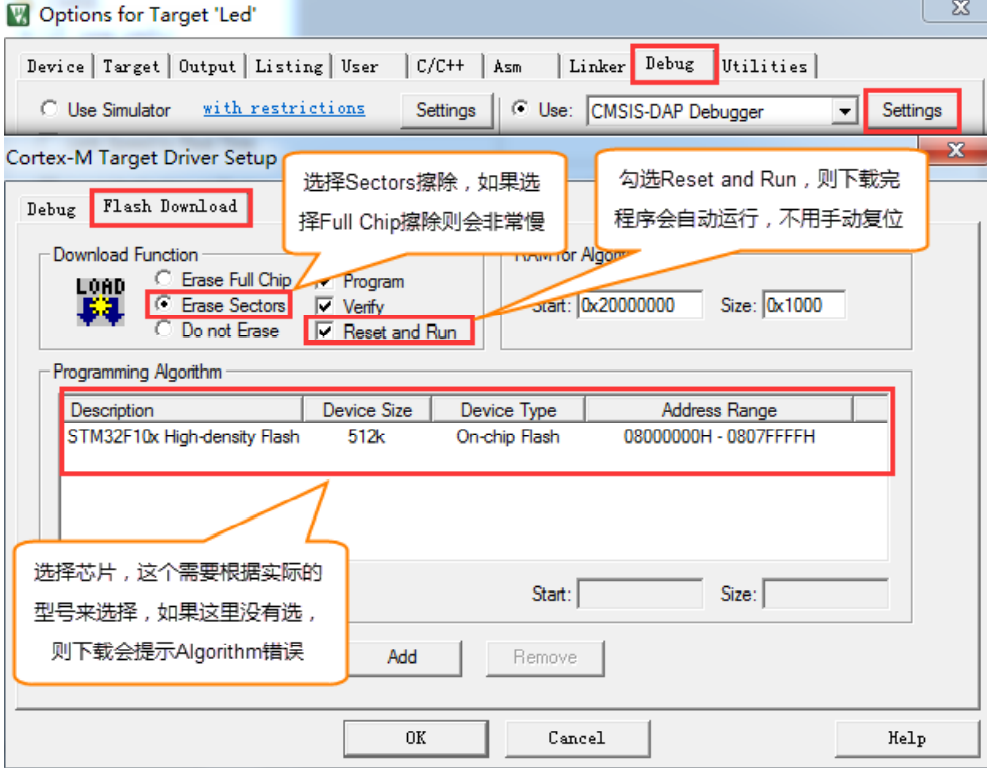
Task: Click the Cancel button
Action: [x=577, y=738]
